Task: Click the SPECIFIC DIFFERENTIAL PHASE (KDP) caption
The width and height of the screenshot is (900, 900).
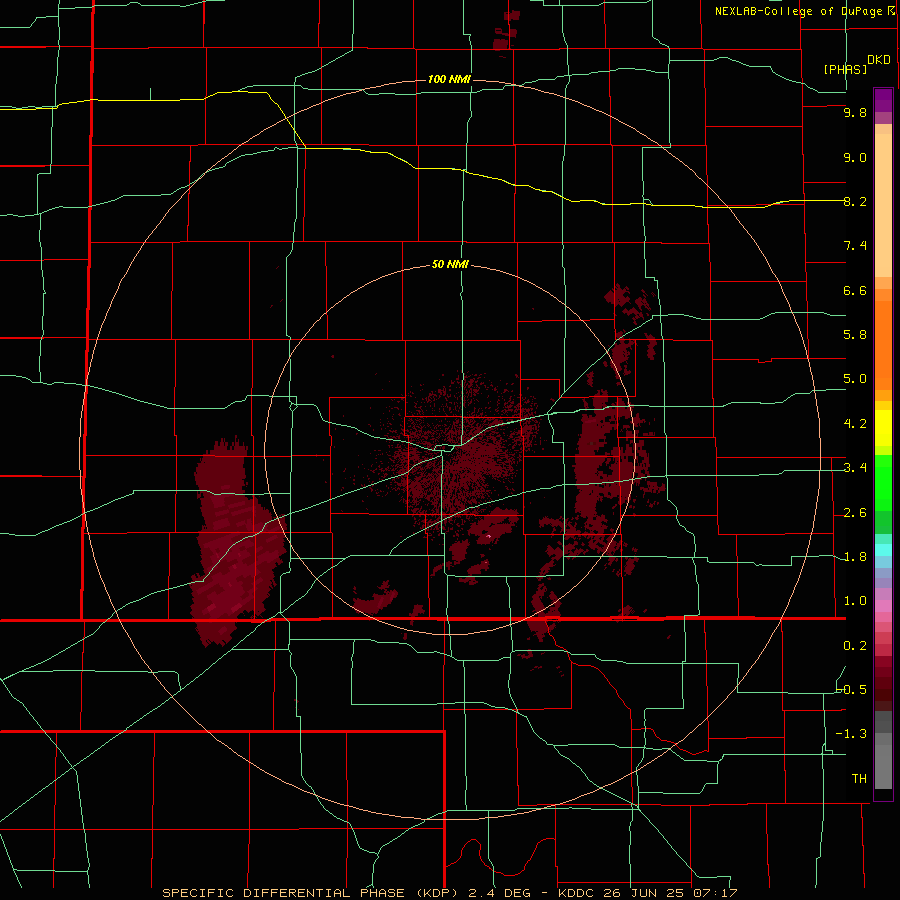Action: point(308,893)
